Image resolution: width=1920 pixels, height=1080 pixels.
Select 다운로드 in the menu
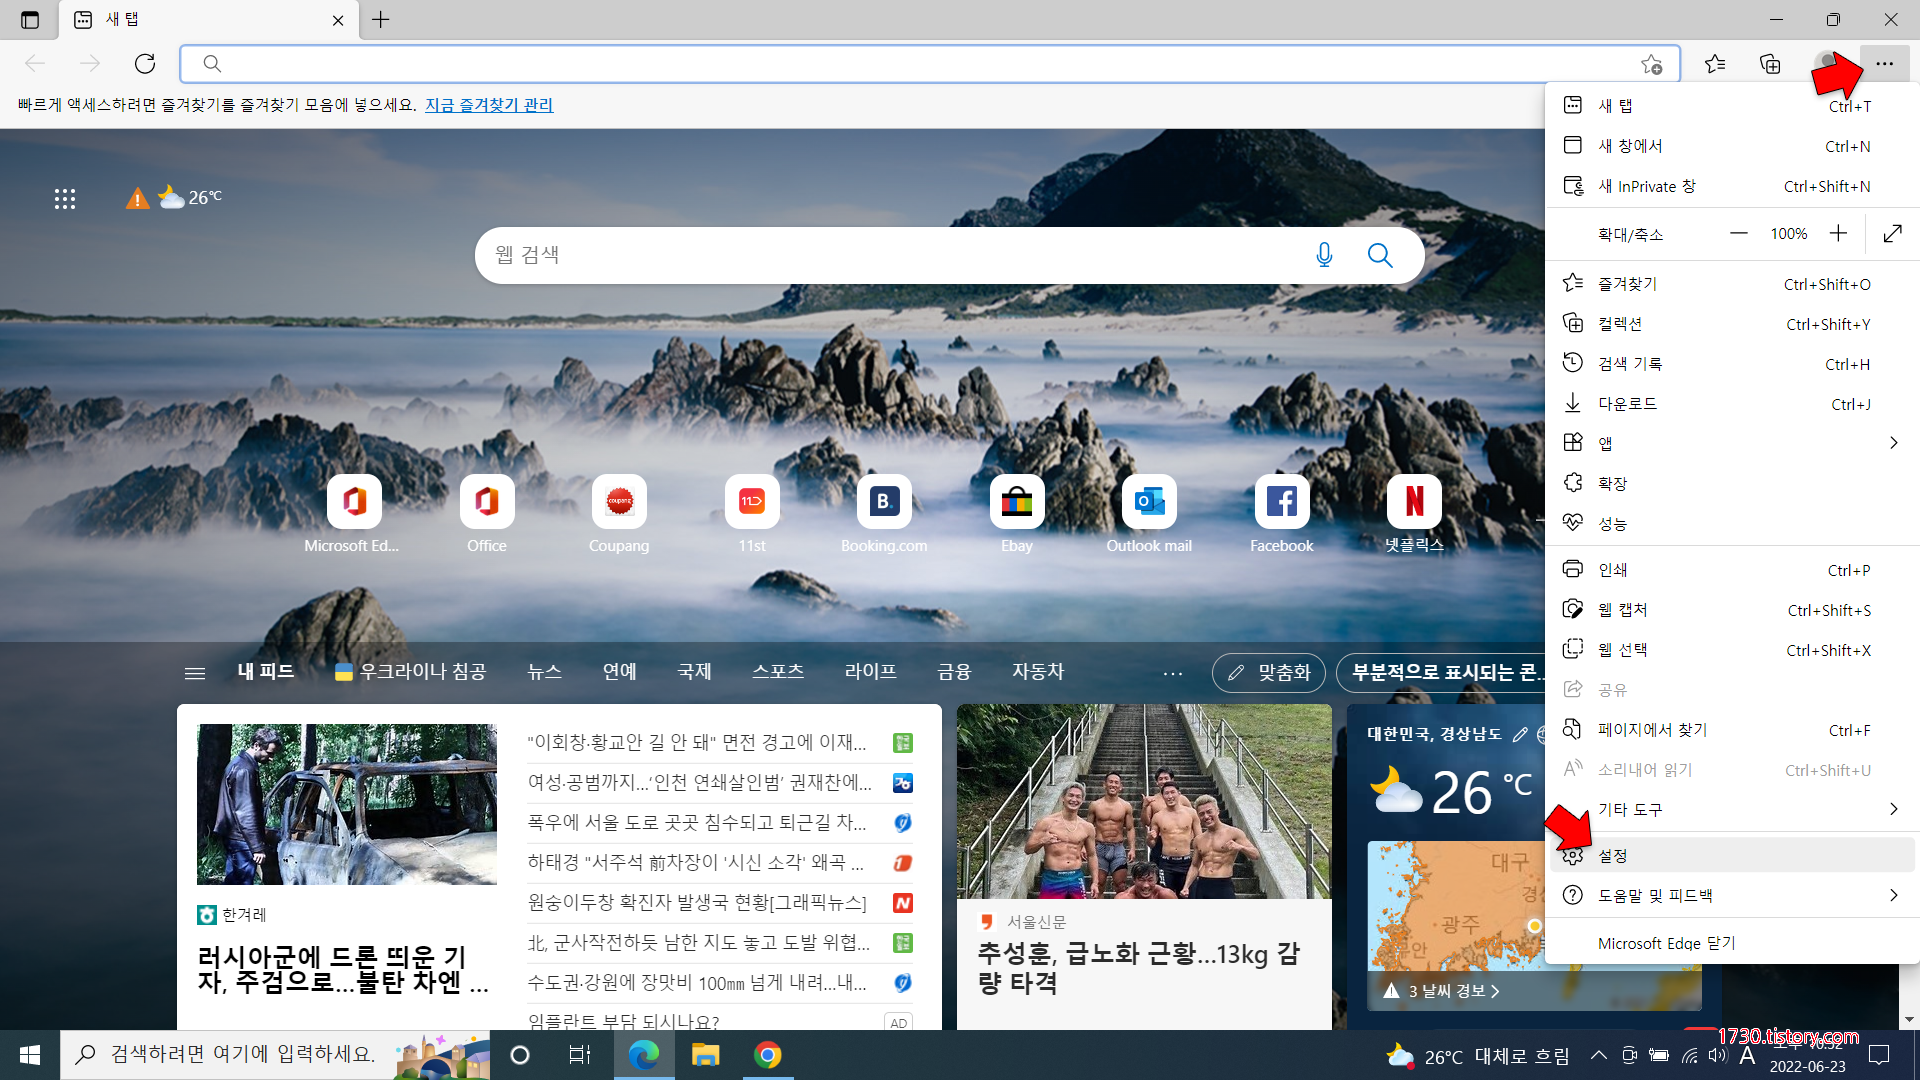pyautogui.click(x=1627, y=404)
